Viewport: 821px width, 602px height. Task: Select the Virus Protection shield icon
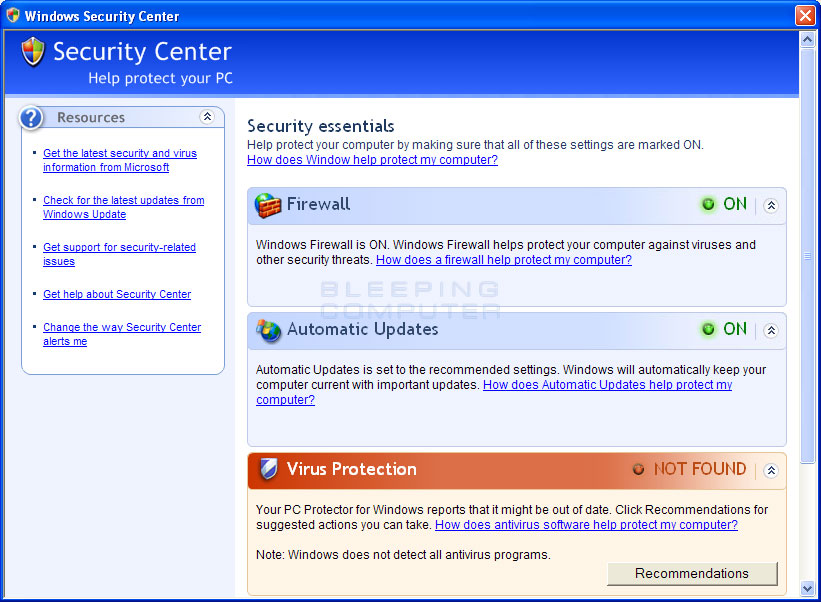[266, 469]
